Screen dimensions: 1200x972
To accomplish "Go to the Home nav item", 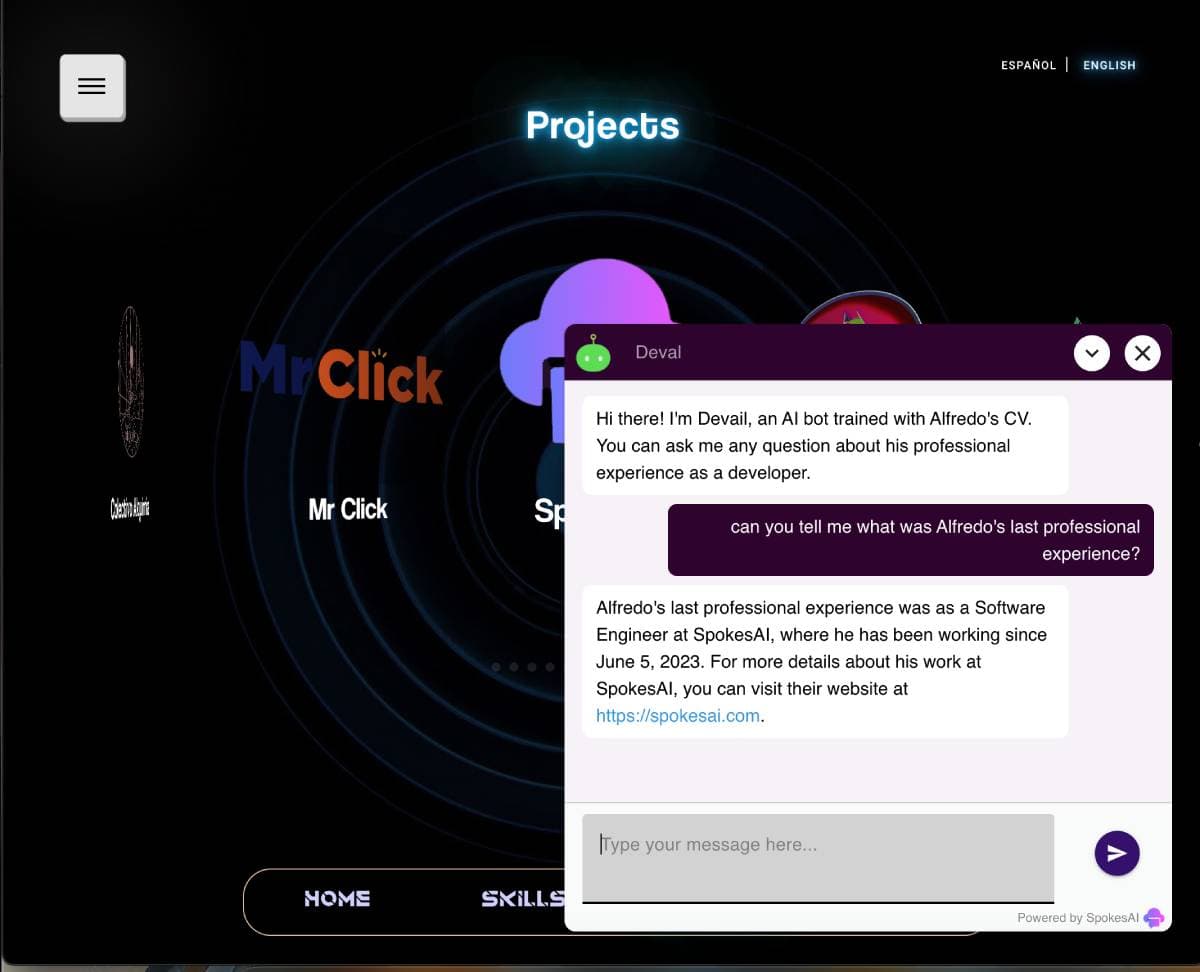I will point(337,899).
